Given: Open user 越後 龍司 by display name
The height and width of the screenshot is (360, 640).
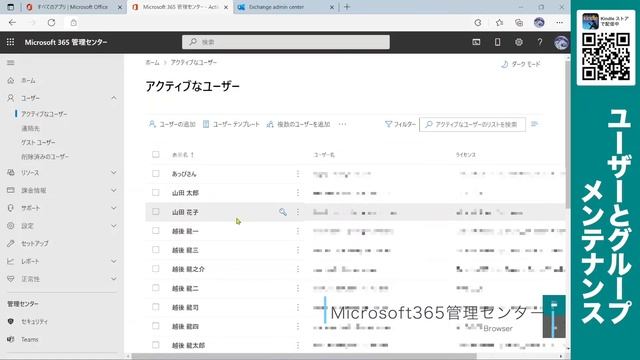Looking at the screenshot, I should coord(185,307).
